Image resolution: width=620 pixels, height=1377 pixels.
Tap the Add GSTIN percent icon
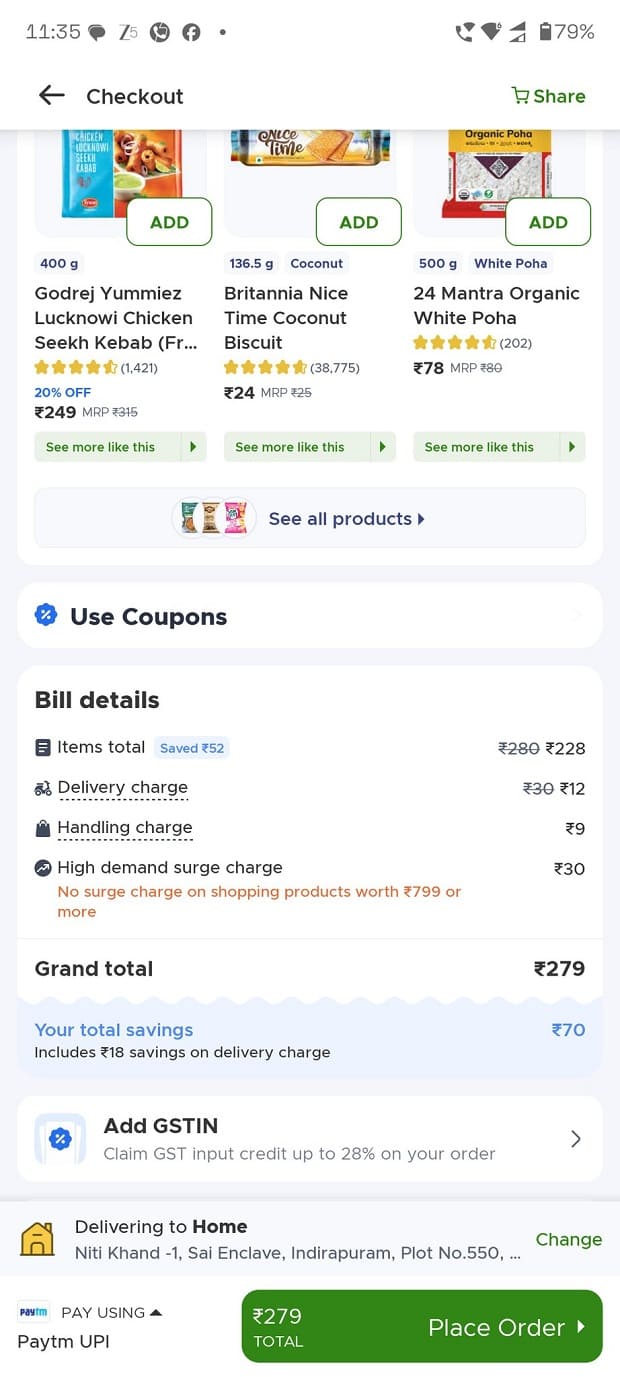(60, 1139)
